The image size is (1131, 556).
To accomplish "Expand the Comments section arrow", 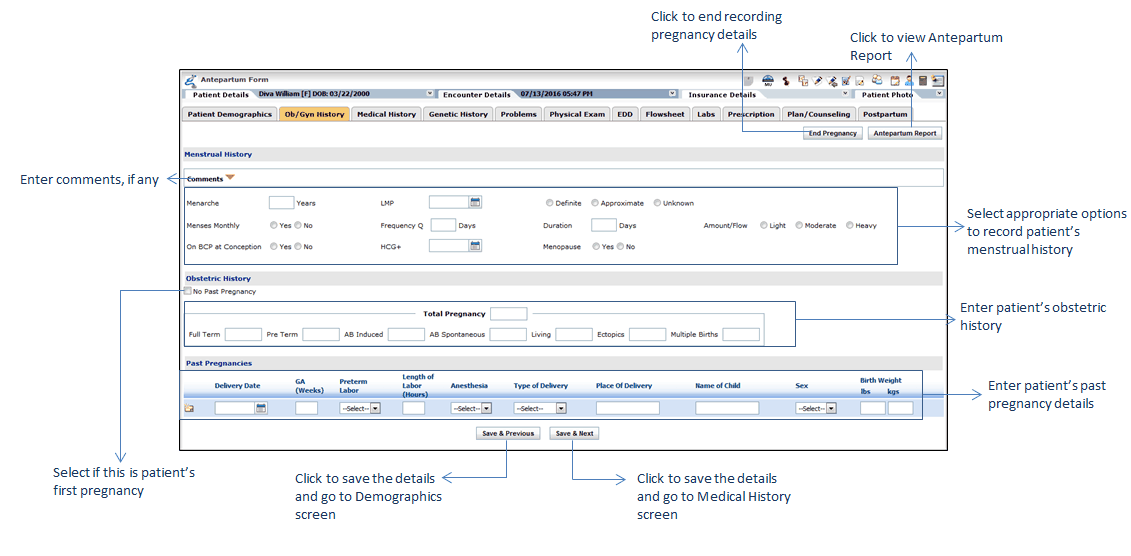I will [230, 178].
